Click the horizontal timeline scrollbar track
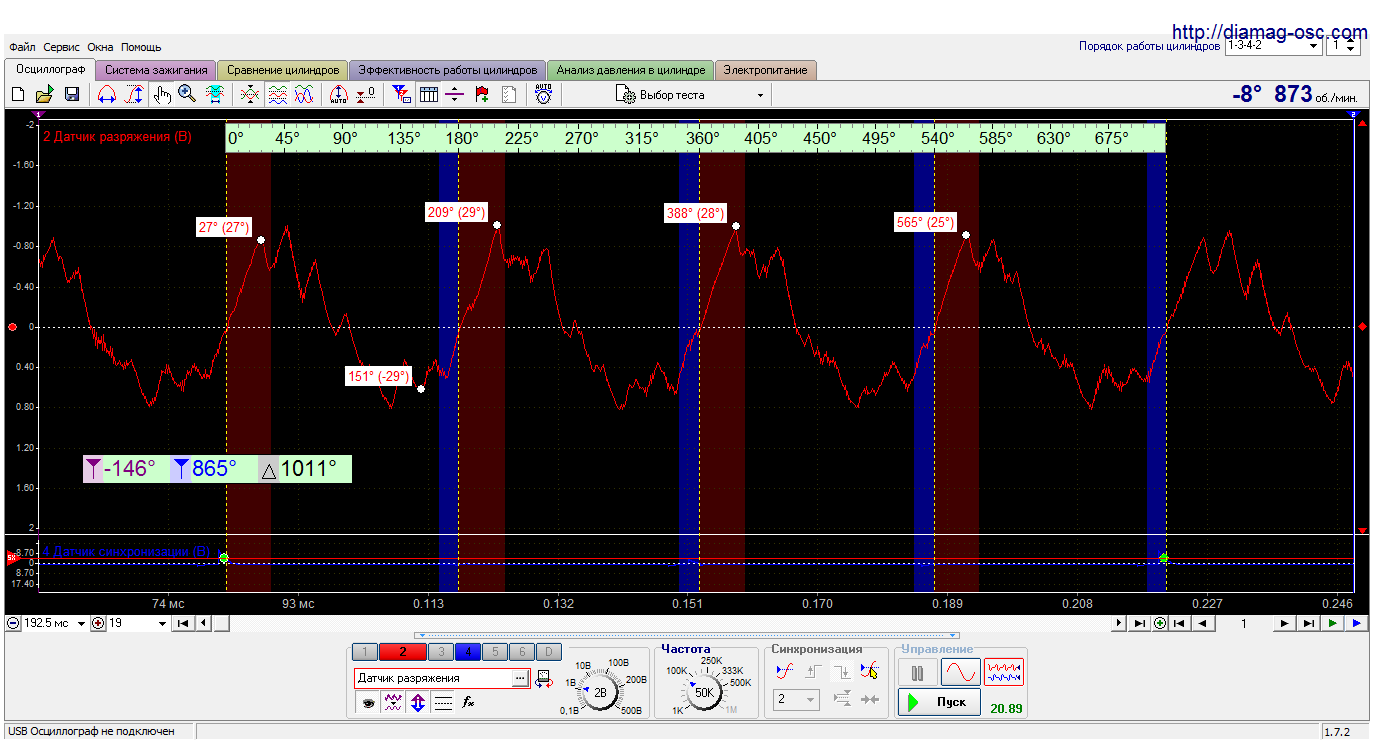The height and width of the screenshot is (744, 1382). pos(670,623)
